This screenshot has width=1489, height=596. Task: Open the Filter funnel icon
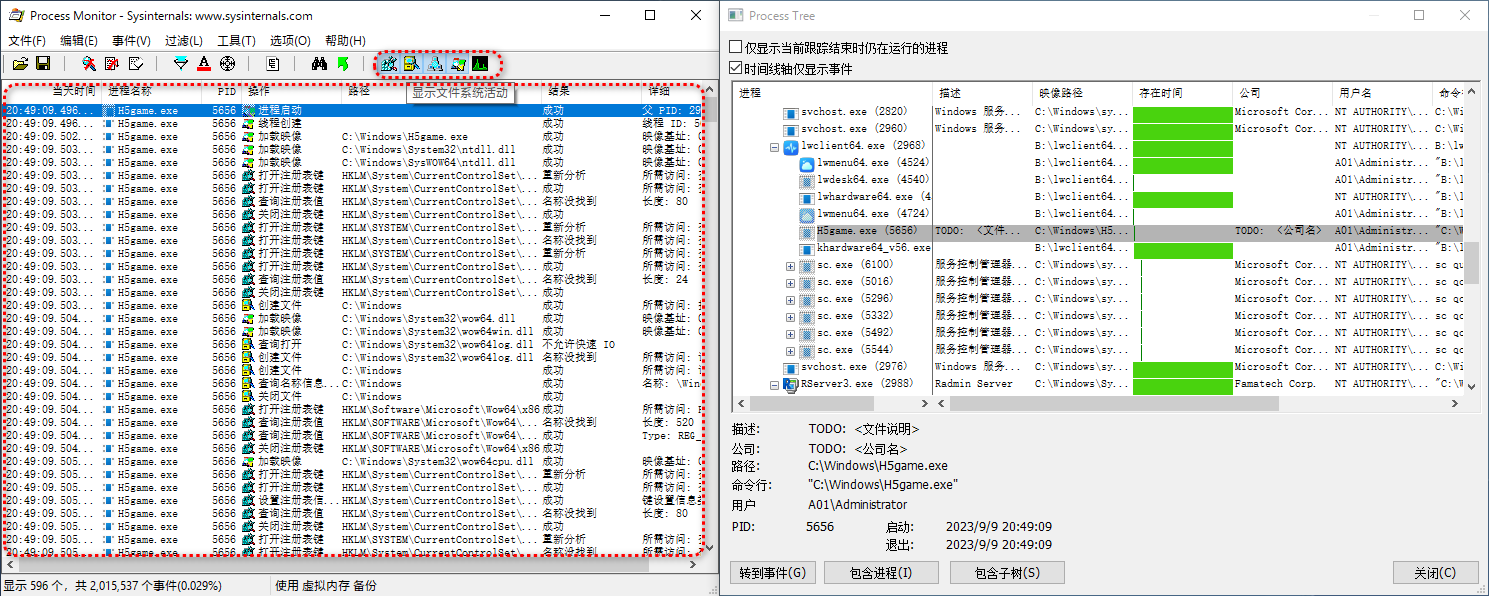click(x=181, y=64)
